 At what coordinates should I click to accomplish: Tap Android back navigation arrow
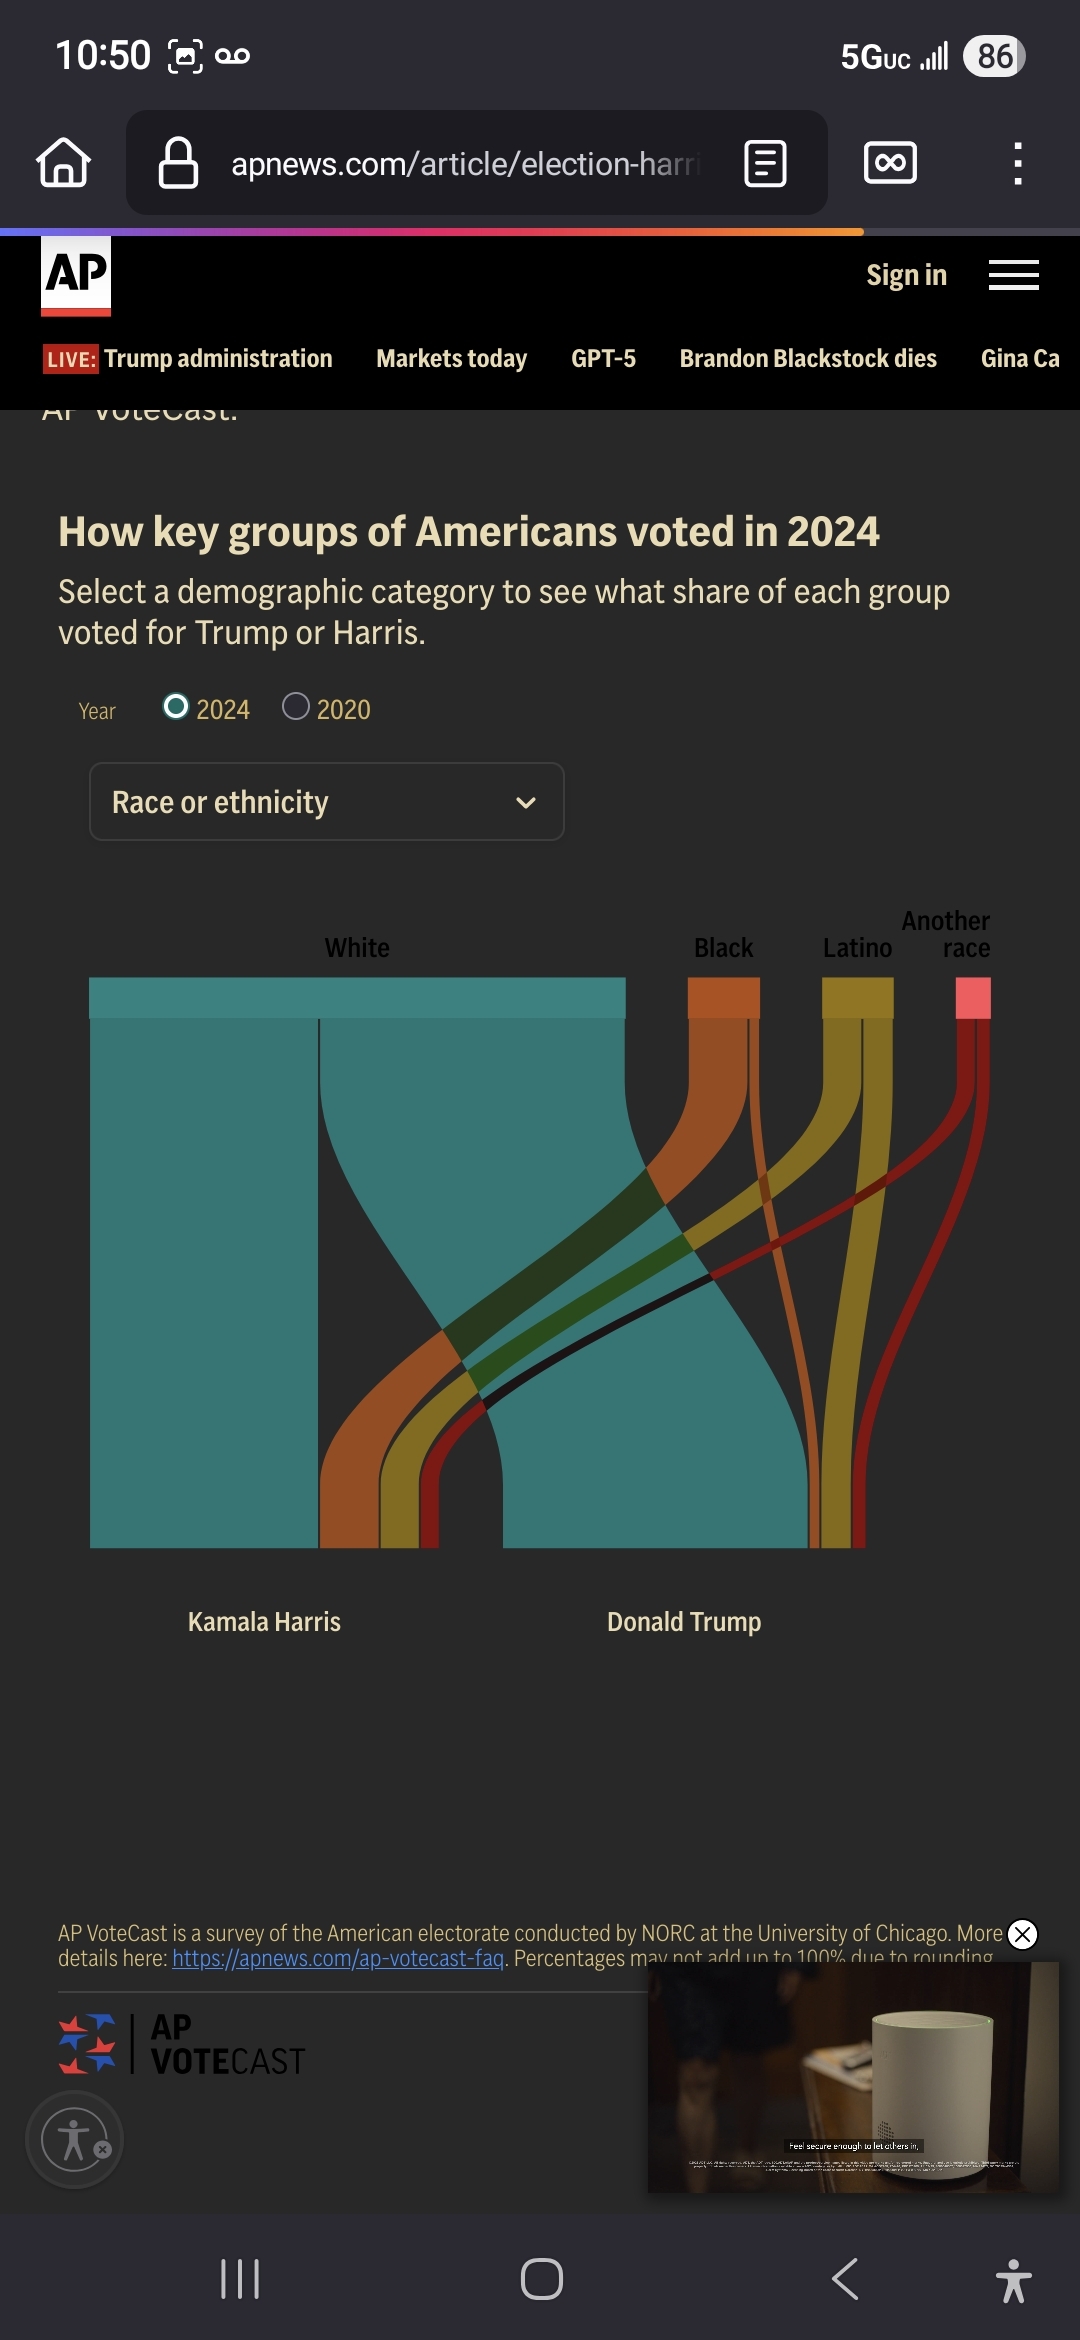click(x=845, y=2279)
